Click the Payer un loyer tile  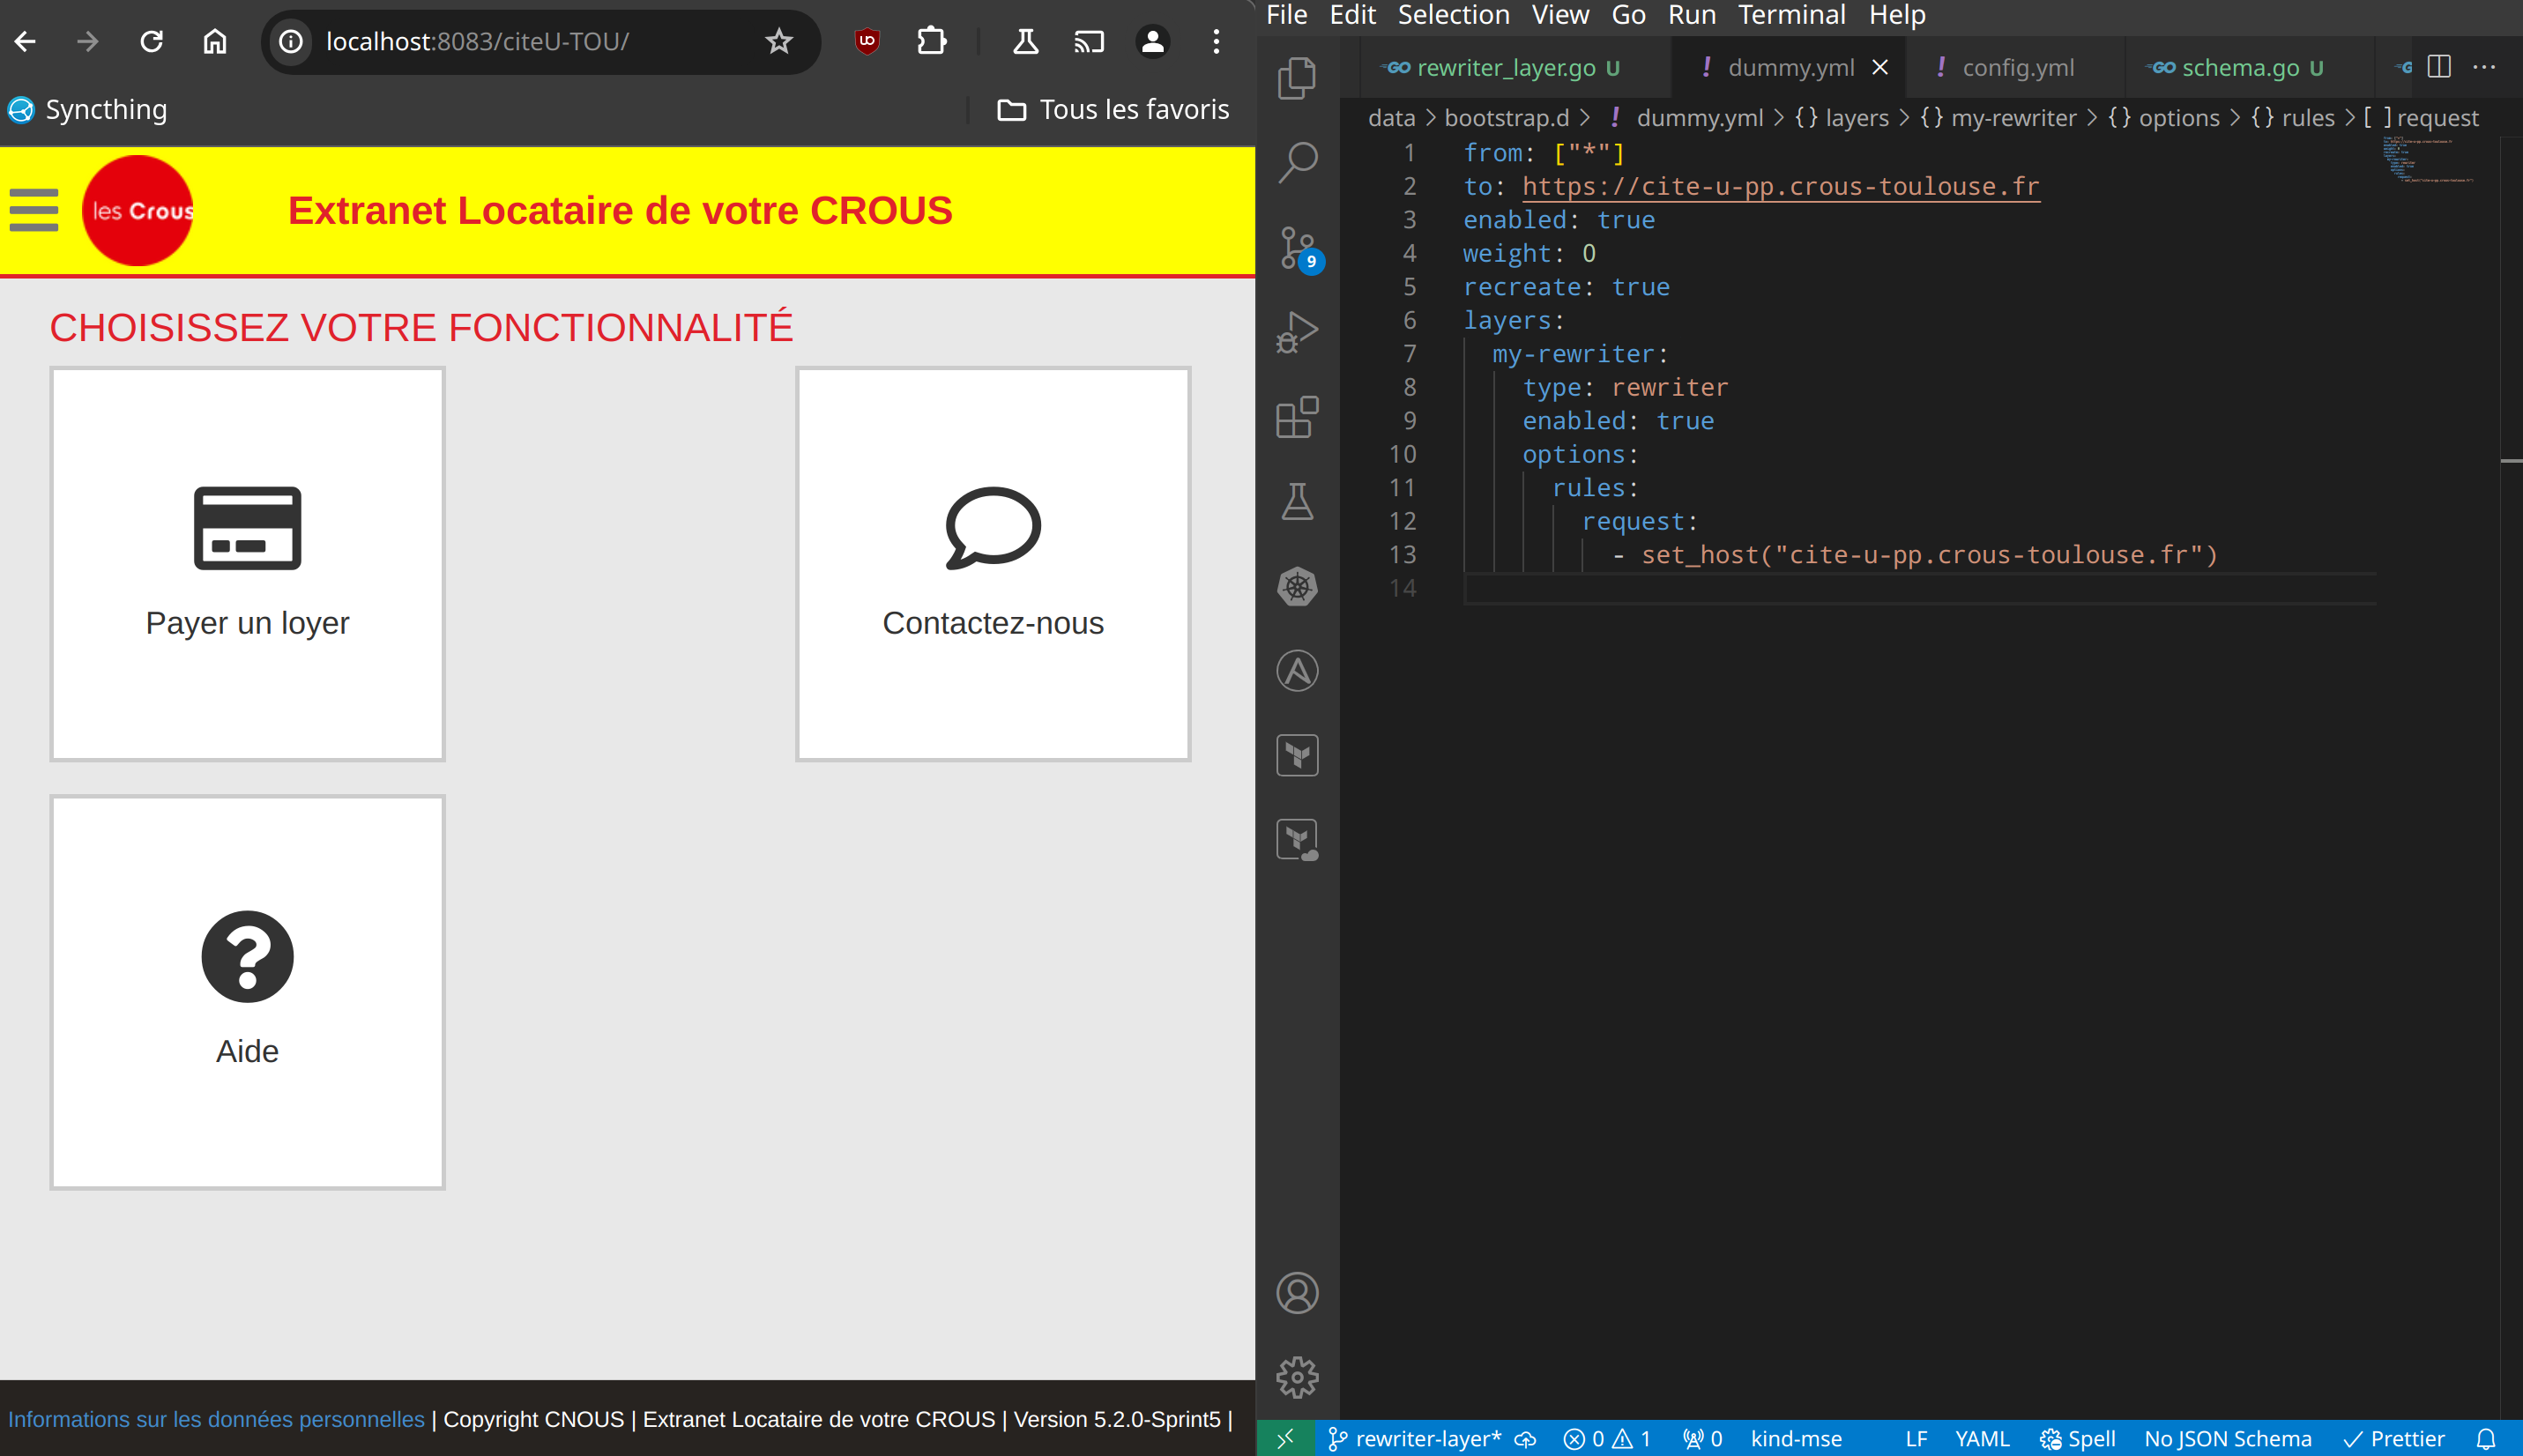pos(247,564)
